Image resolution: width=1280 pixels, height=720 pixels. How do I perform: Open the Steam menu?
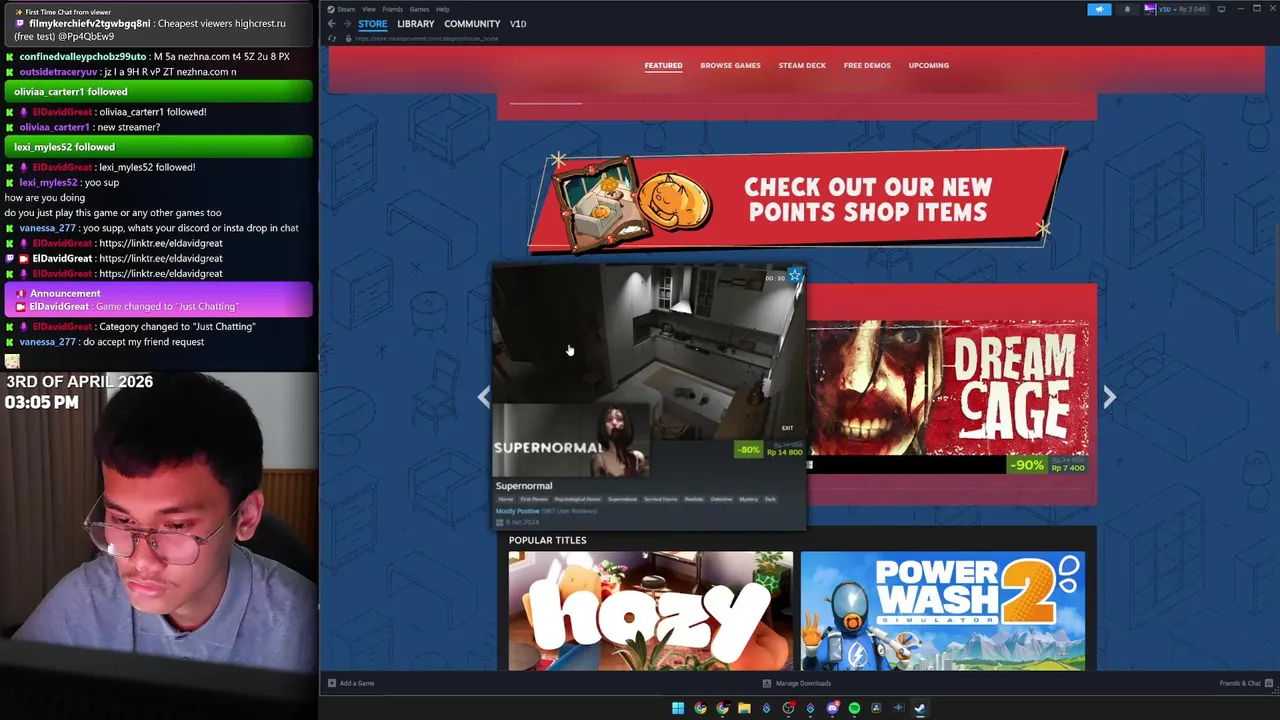pyautogui.click(x=346, y=9)
